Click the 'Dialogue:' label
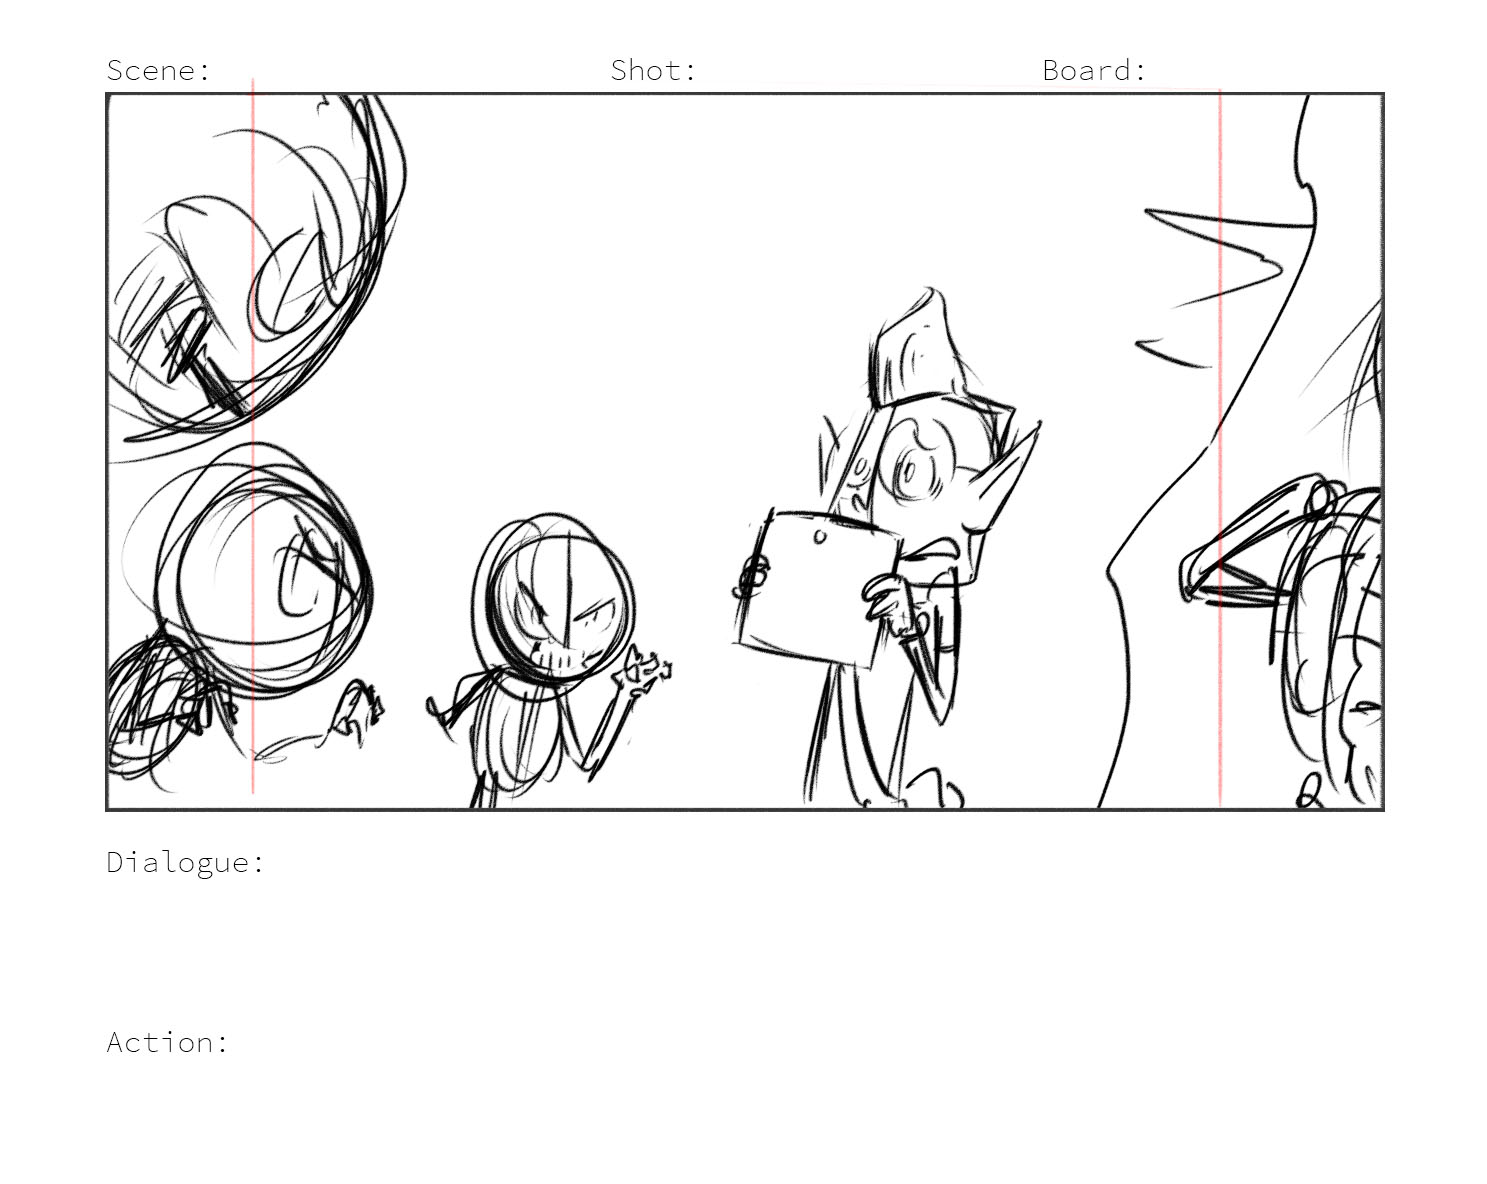Image resolution: width=1487 pixels, height=1184 pixels. coord(186,862)
